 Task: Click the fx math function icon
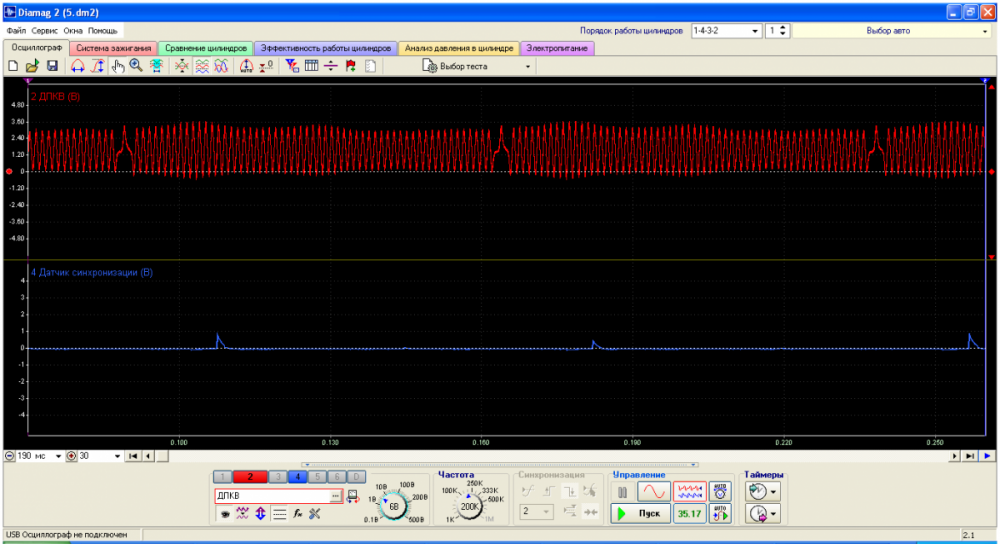pos(298,514)
